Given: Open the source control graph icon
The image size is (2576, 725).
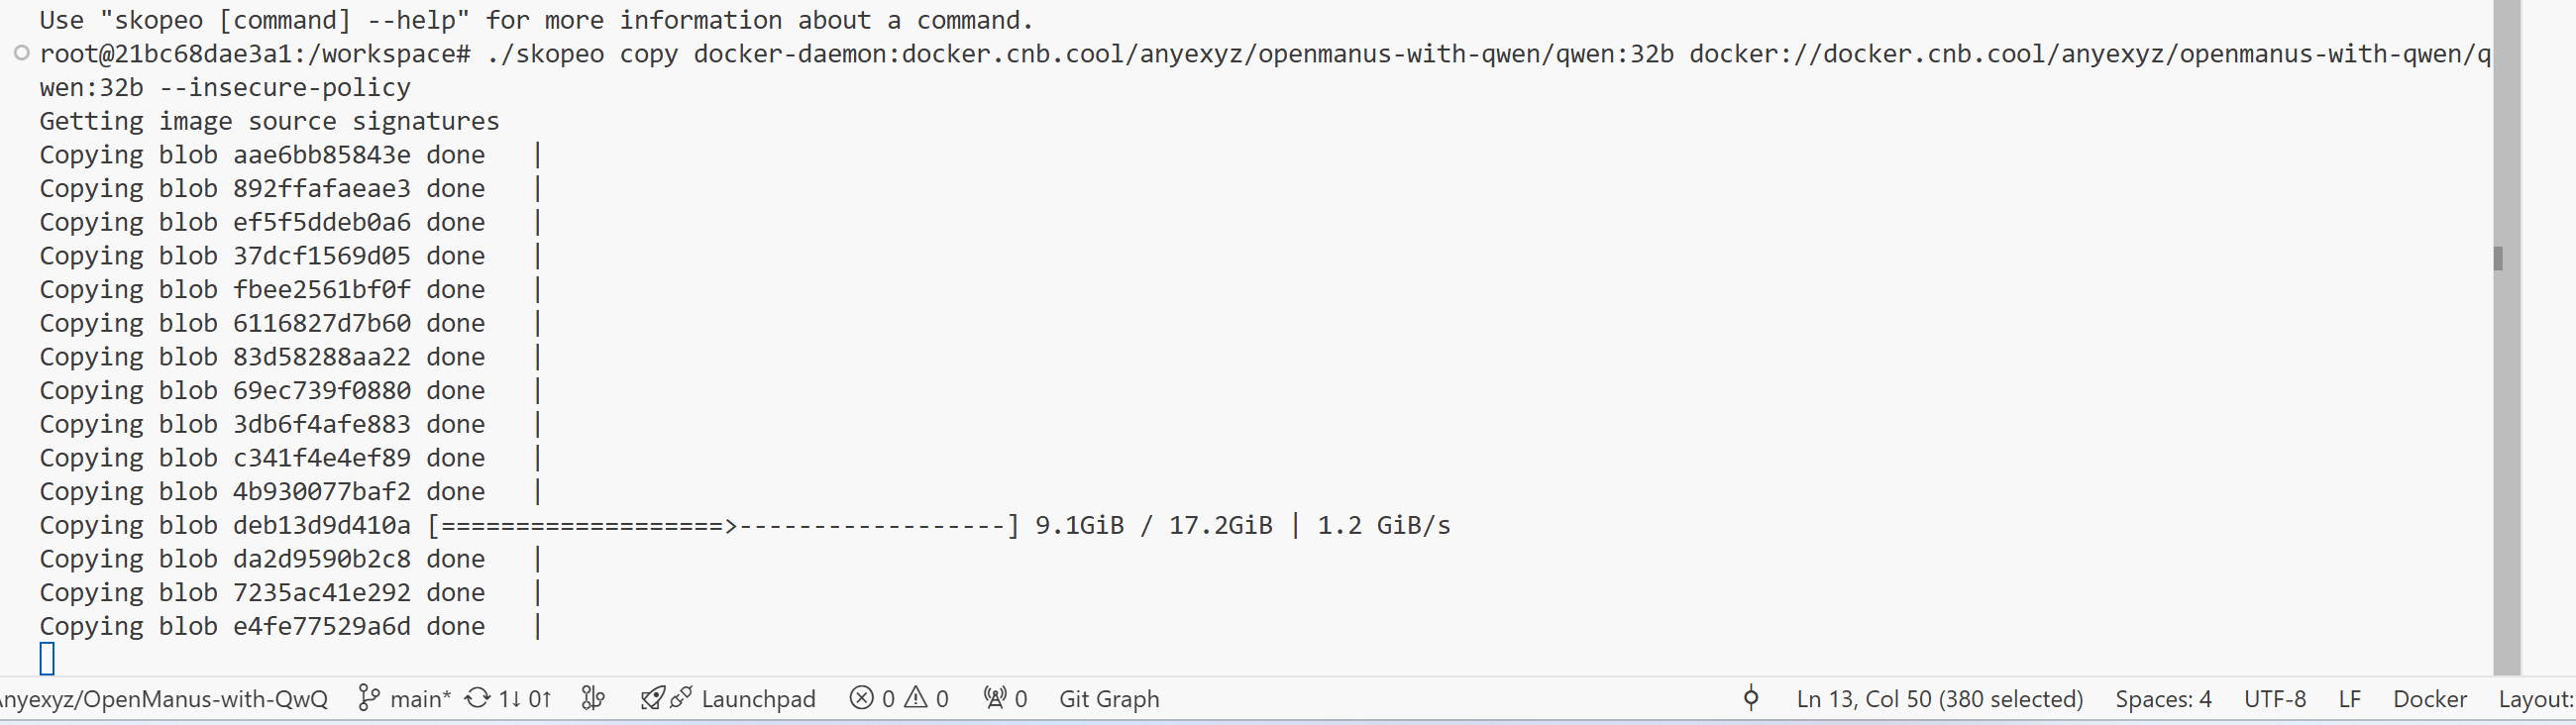Looking at the screenshot, I should [594, 698].
